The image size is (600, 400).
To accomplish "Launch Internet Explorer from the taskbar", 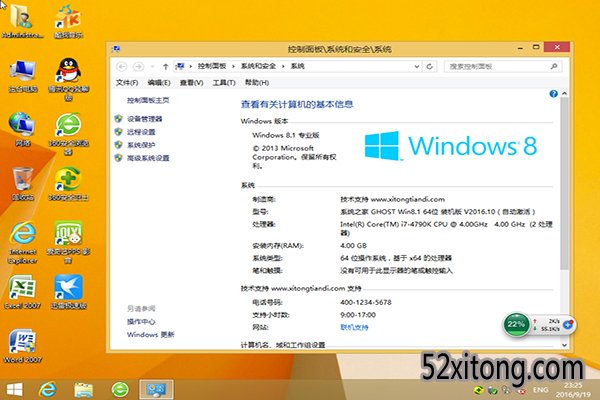I will click(47, 390).
